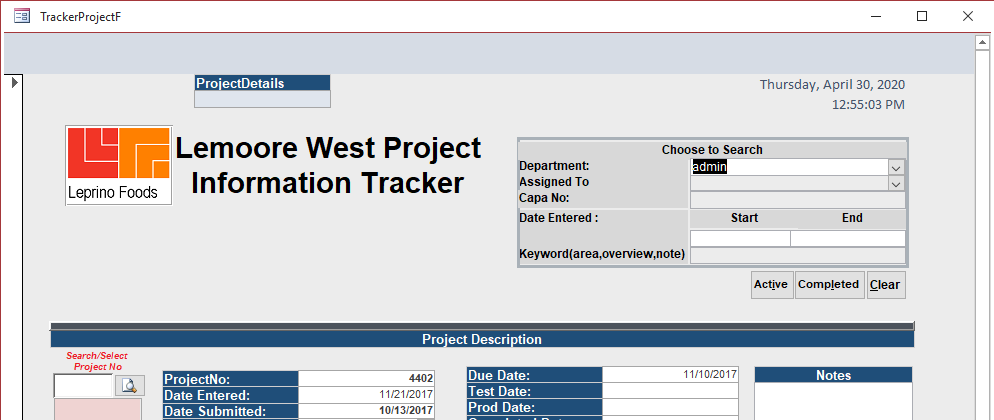Image resolution: width=994 pixels, height=420 pixels.
Task: Click the Project Description section header
Action: tap(482, 340)
